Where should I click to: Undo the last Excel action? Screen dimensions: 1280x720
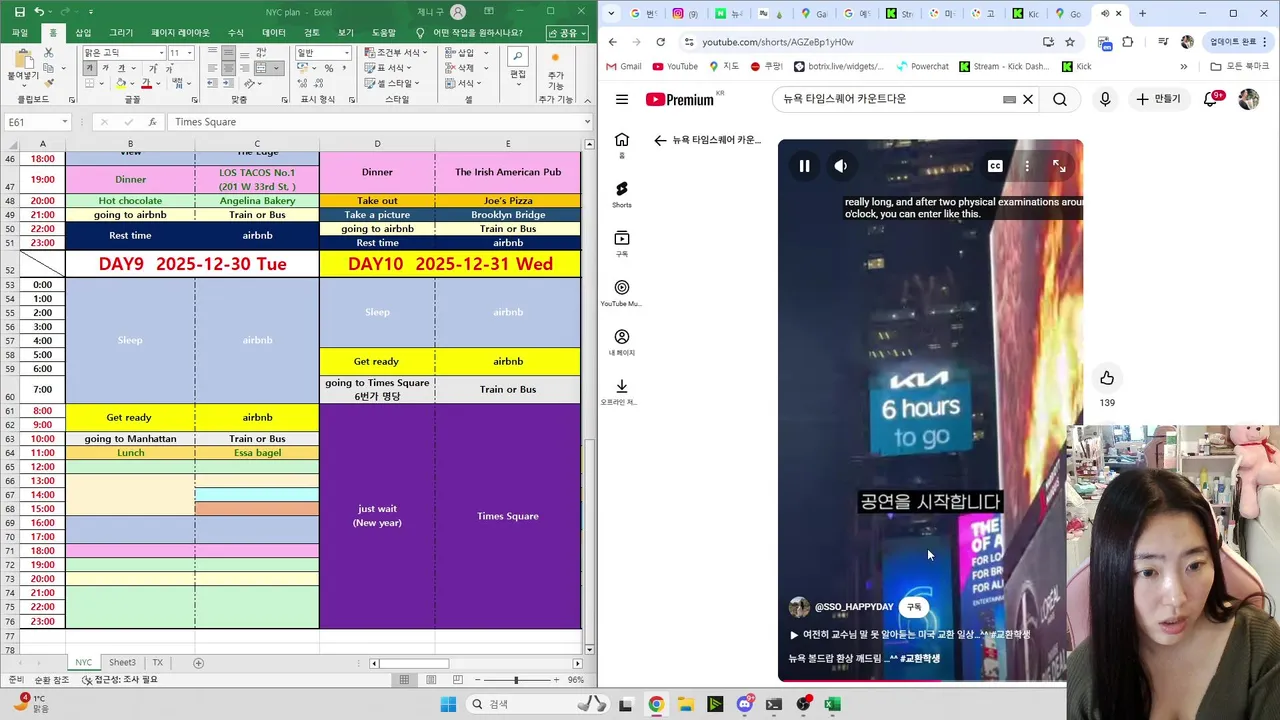(x=39, y=12)
